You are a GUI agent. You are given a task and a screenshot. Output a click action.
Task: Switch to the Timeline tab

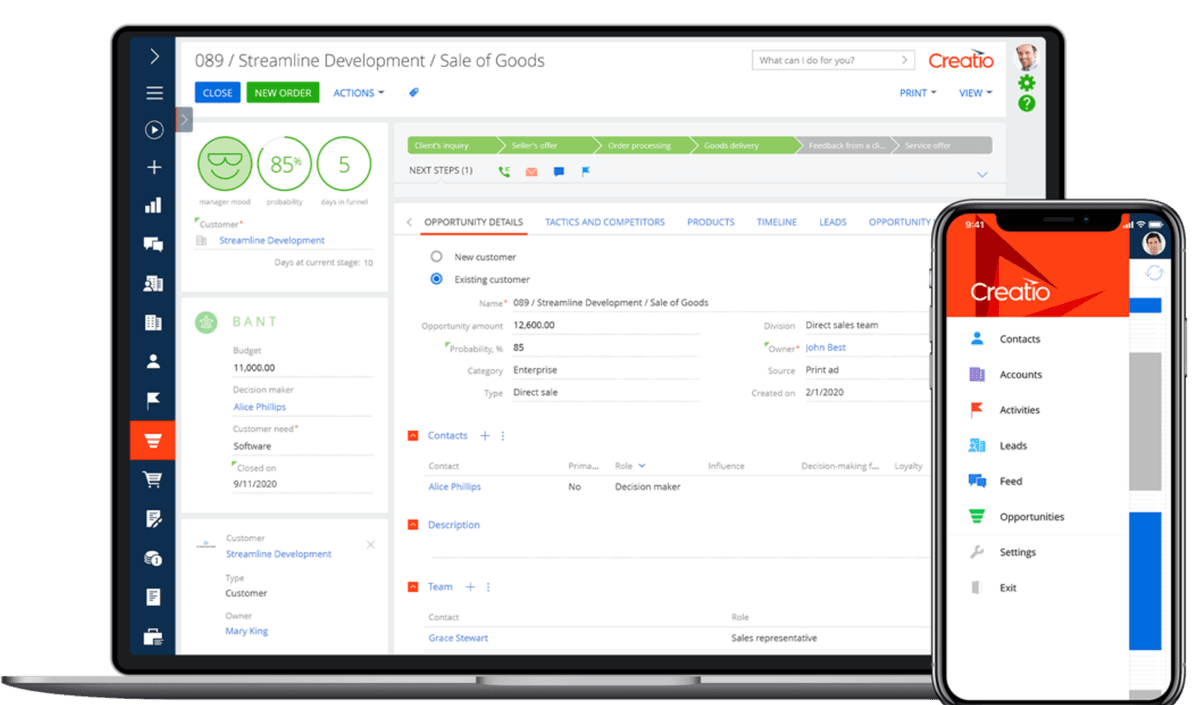click(777, 222)
